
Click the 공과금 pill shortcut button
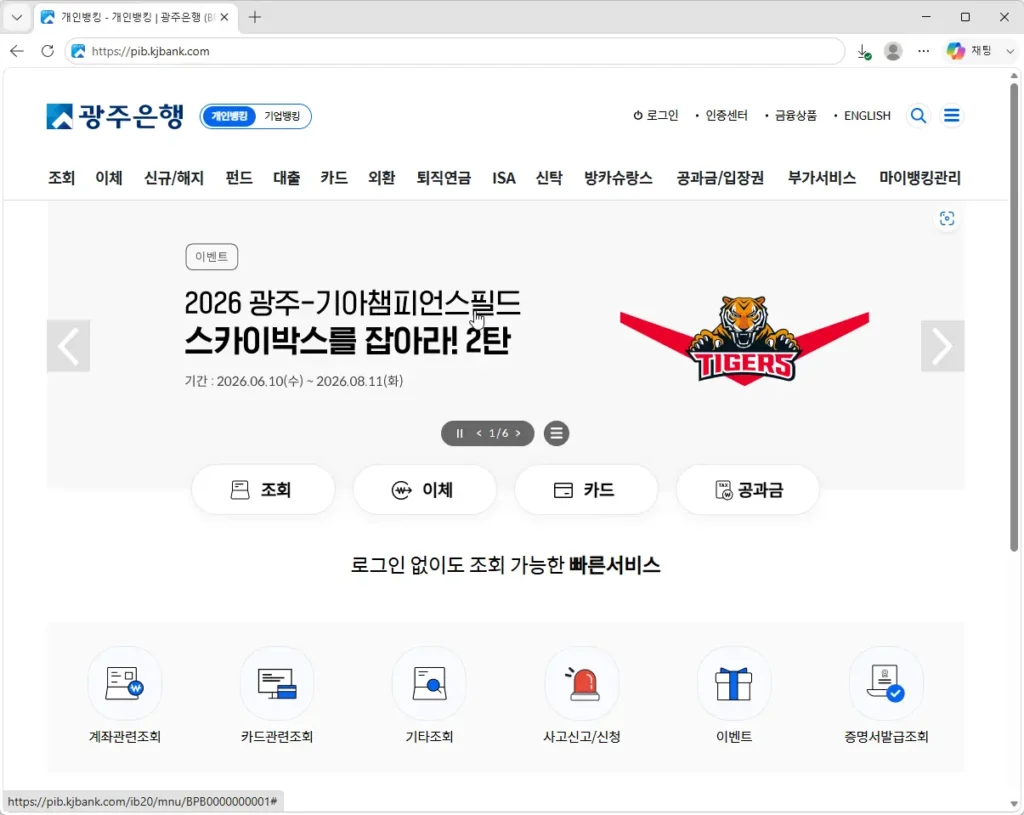[x=748, y=490]
